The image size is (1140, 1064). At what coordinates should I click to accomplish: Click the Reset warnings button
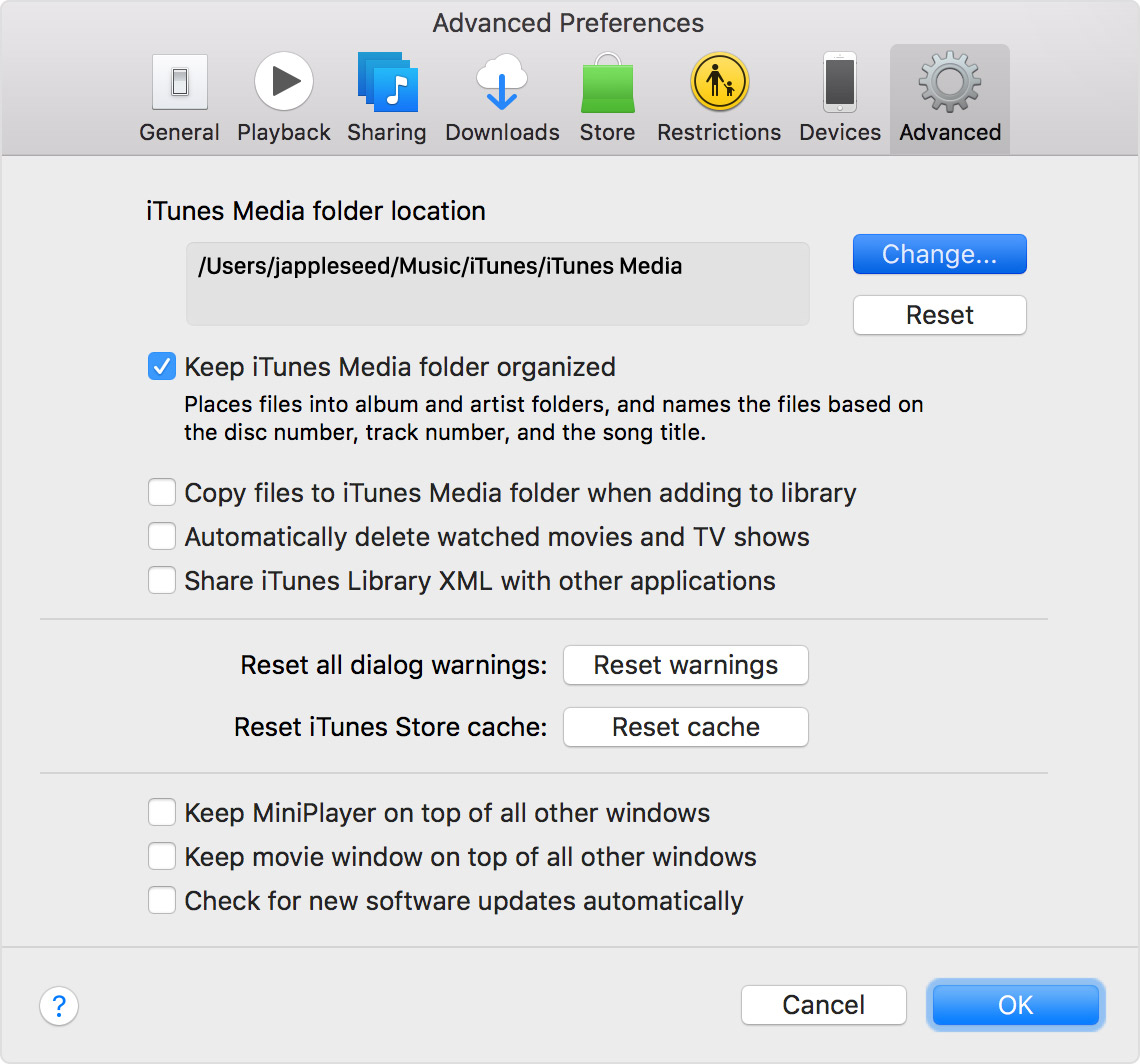(686, 665)
